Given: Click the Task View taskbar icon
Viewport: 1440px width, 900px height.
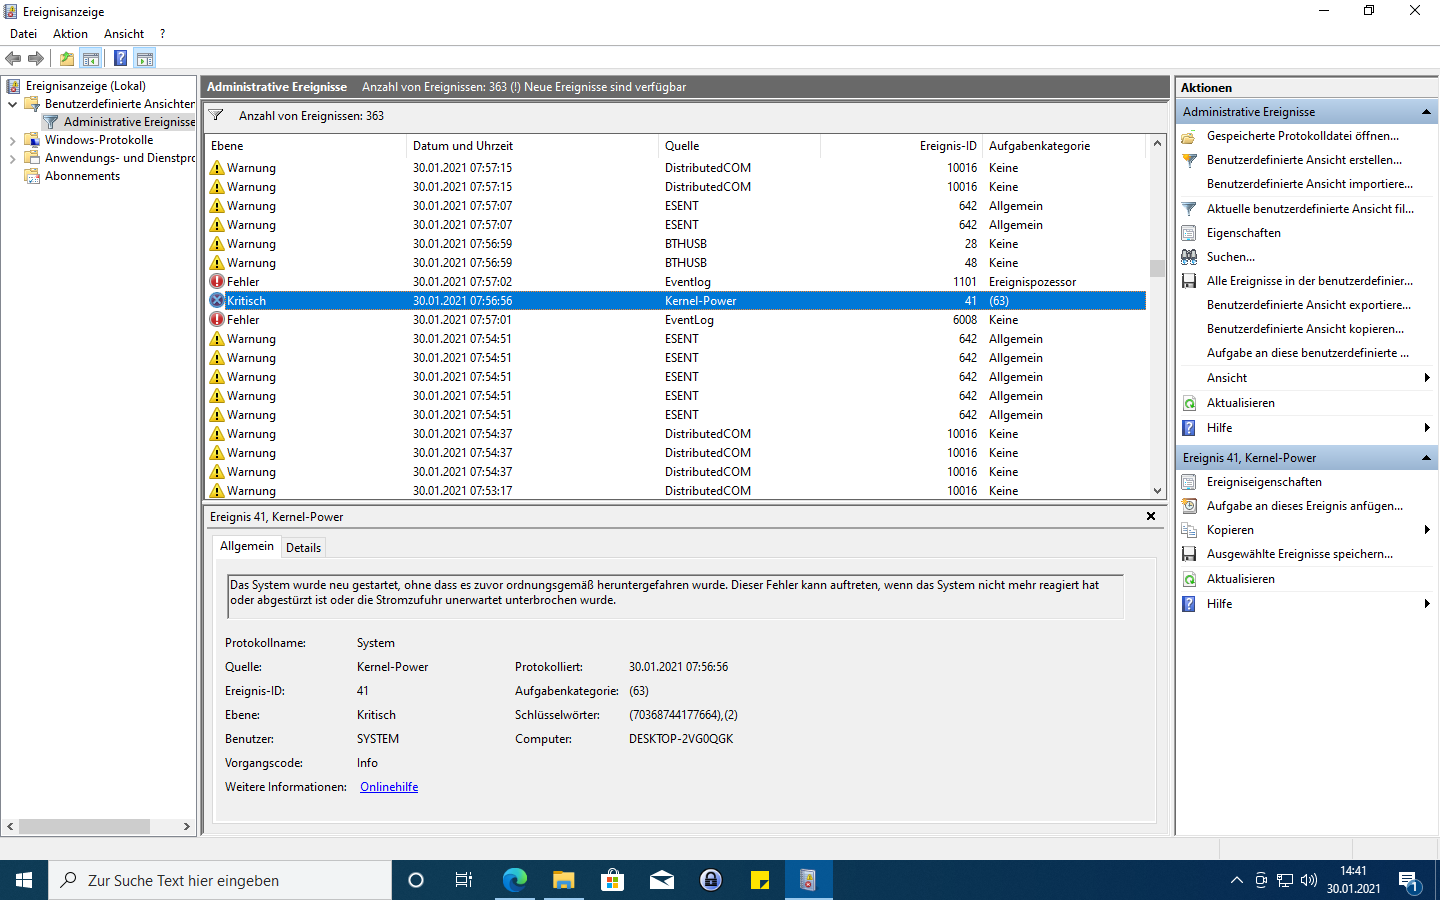Looking at the screenshot, I should (464, 880).
